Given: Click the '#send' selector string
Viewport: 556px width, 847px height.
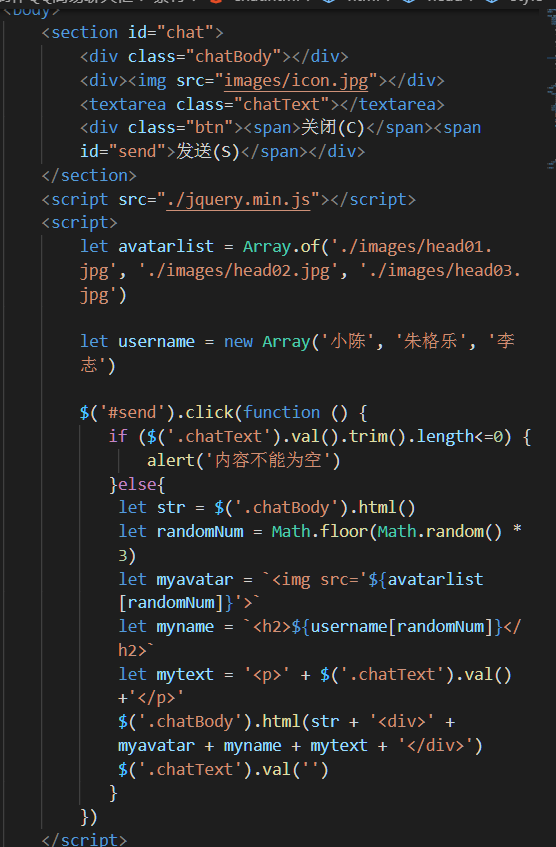Looking at the screenshot, I should click(x=132, y=413).
